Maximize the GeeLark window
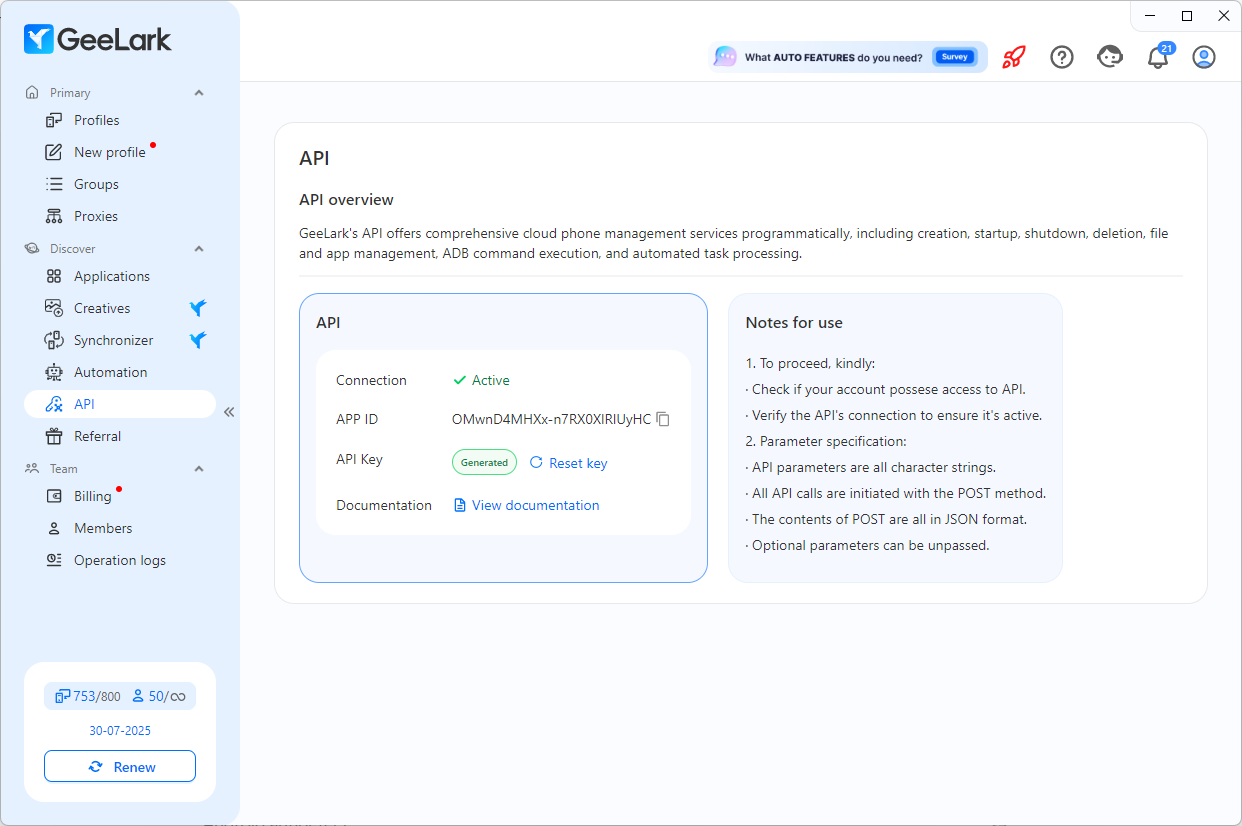The image size is (1242, 826). (1187, 15)
